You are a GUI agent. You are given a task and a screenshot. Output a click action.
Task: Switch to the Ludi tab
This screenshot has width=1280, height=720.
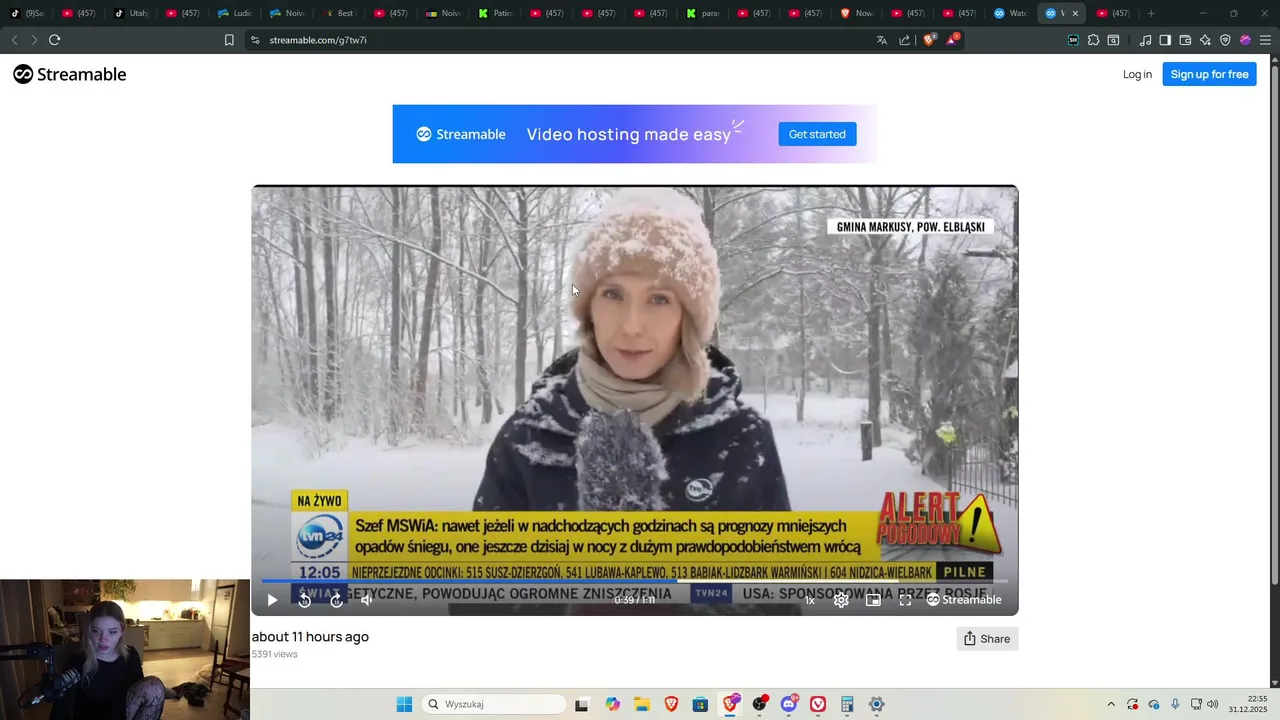tap(235, 13)
